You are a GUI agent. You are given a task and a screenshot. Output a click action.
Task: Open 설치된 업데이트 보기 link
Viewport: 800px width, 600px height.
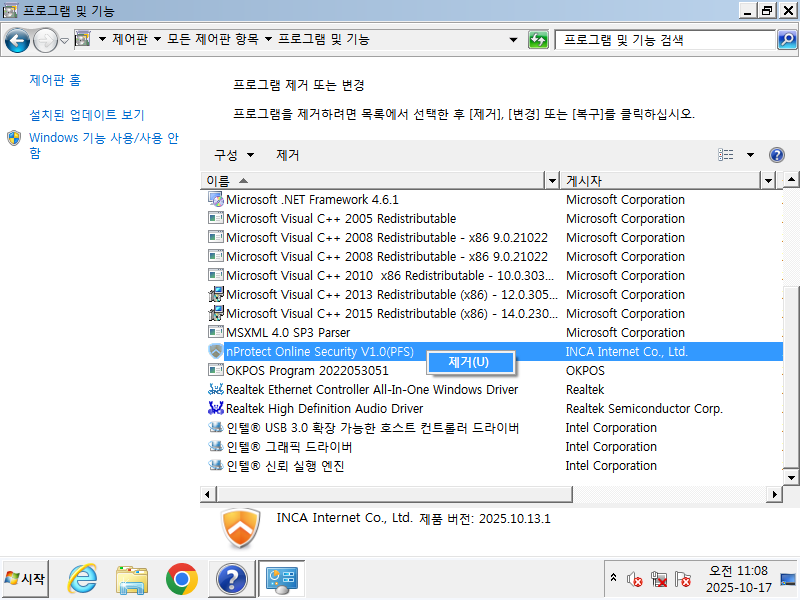(87, 115)
